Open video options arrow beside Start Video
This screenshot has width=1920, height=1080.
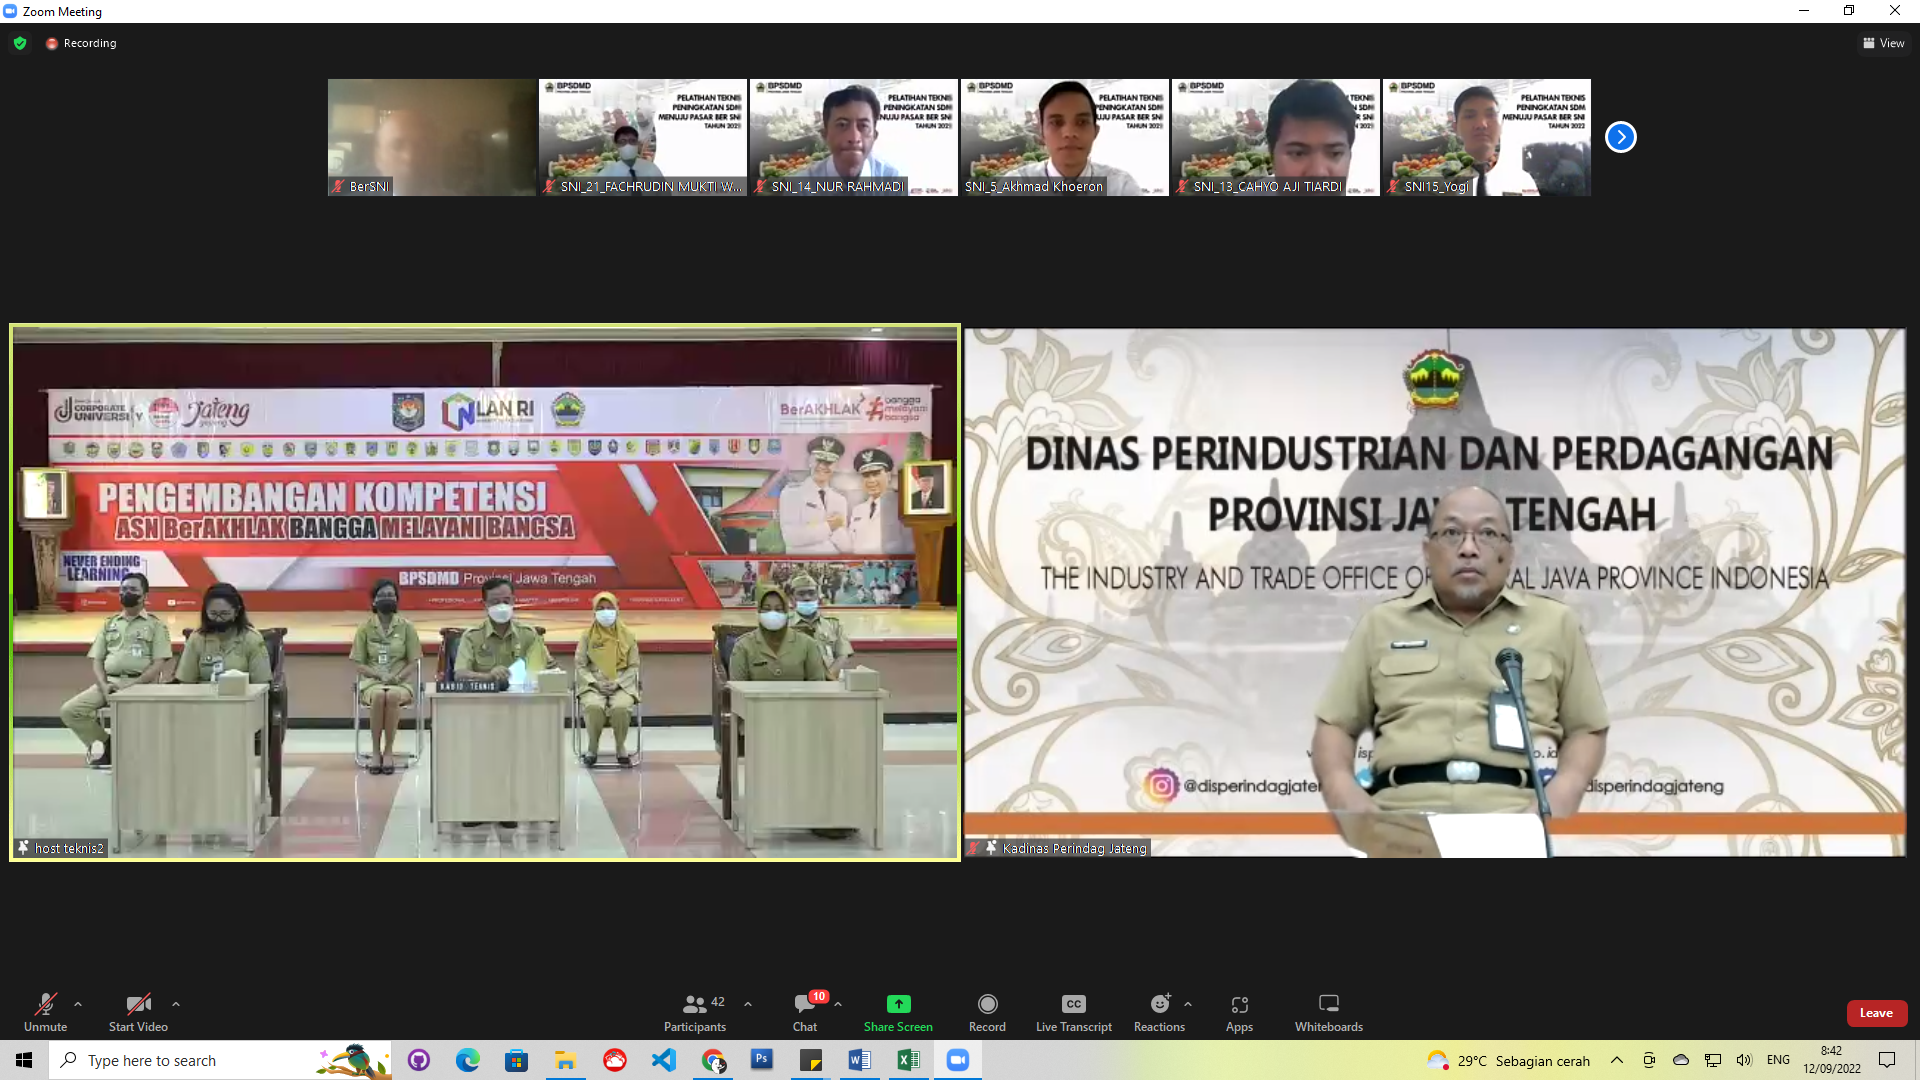176,1004
